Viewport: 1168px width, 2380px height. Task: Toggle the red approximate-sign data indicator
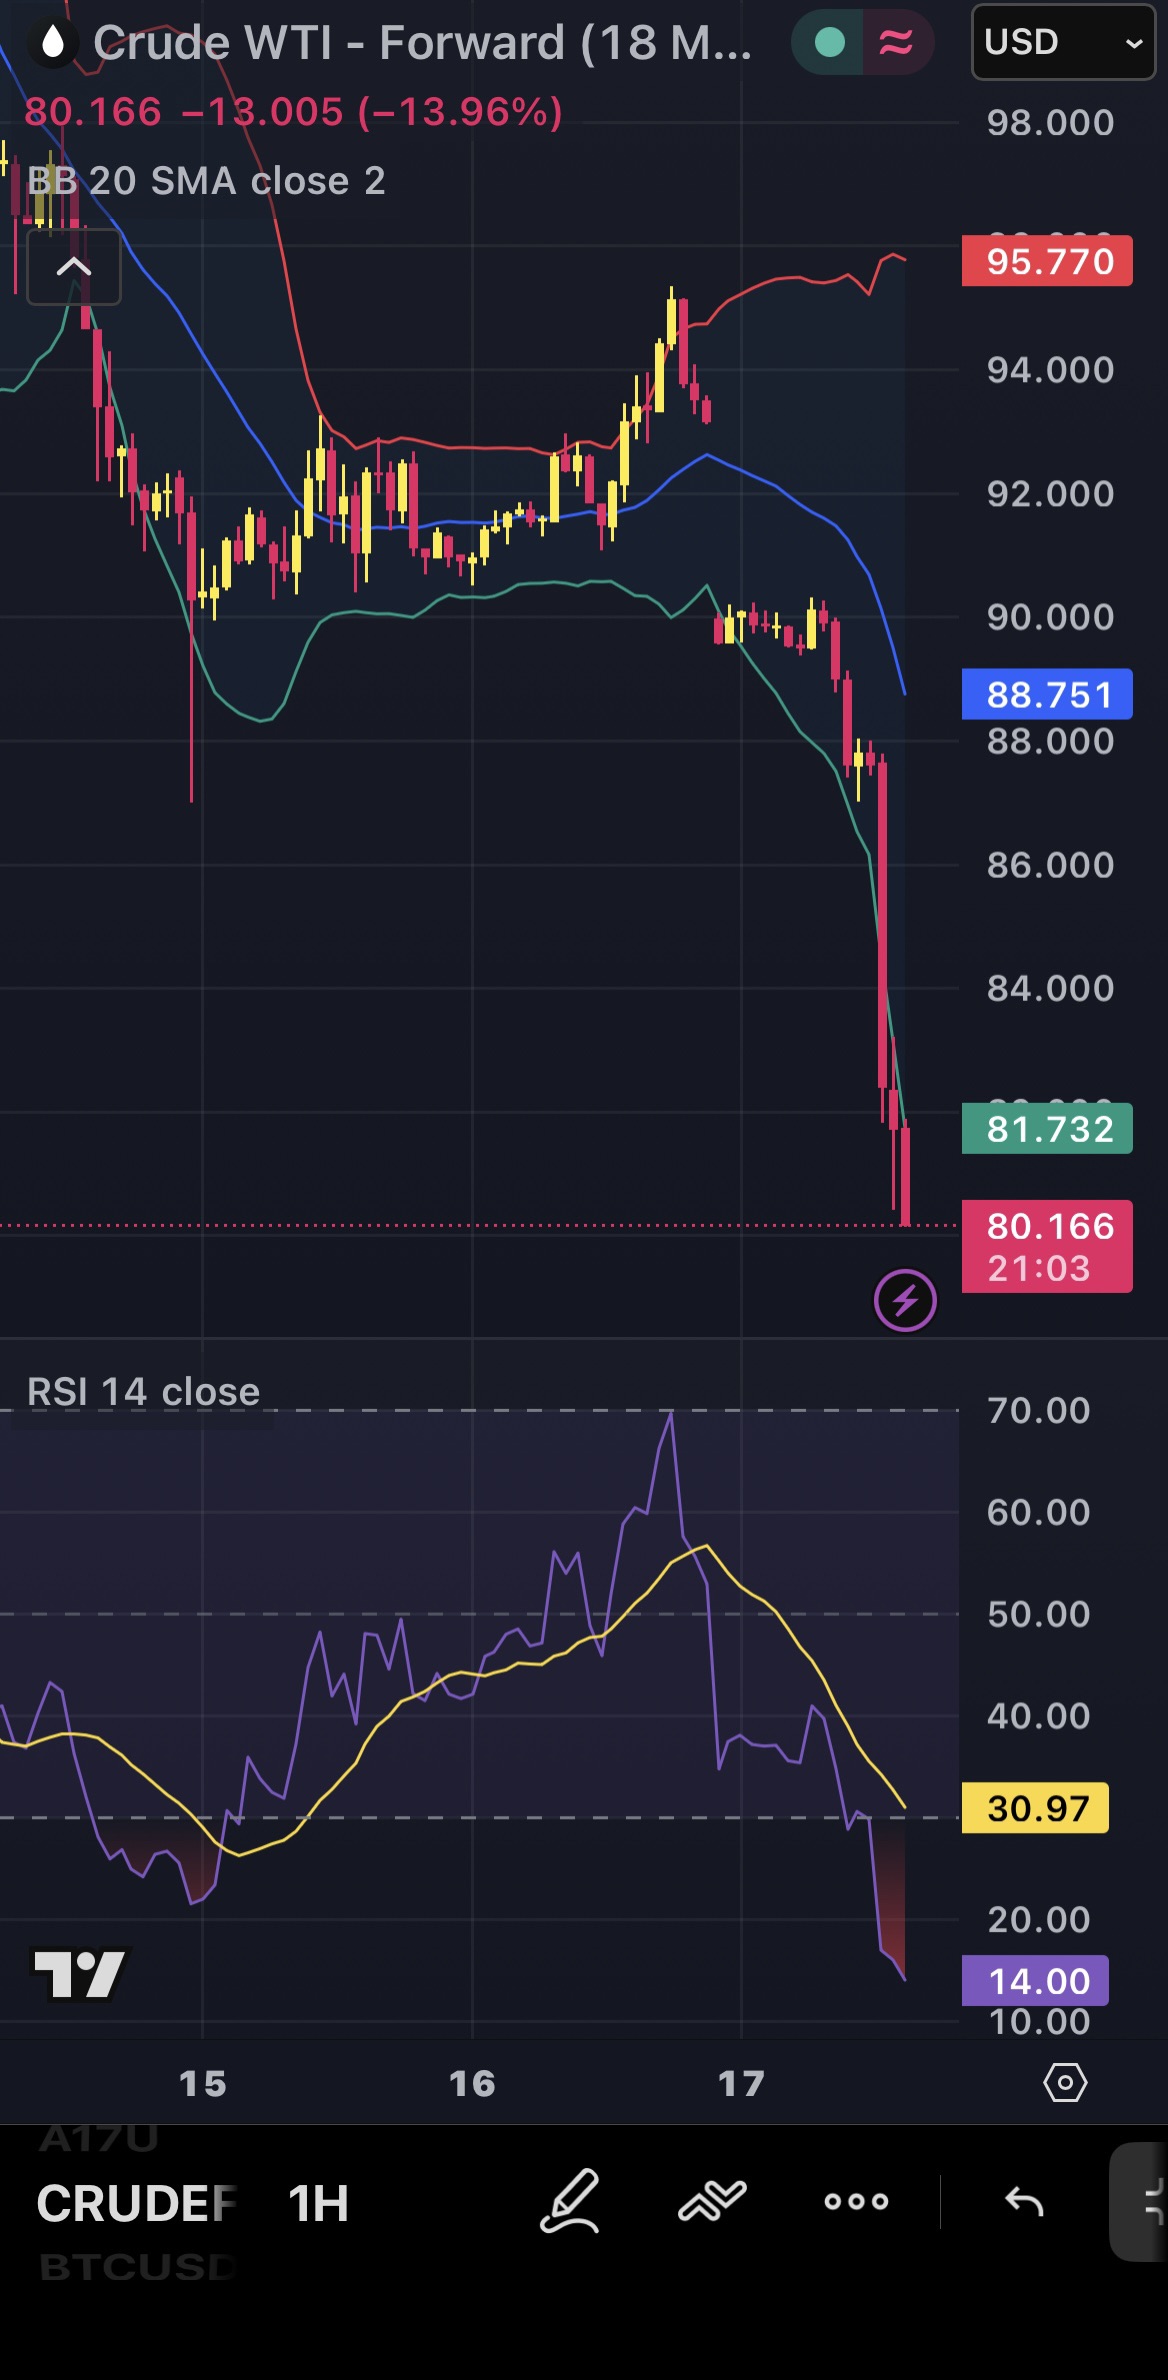click(x=896, y=42)
